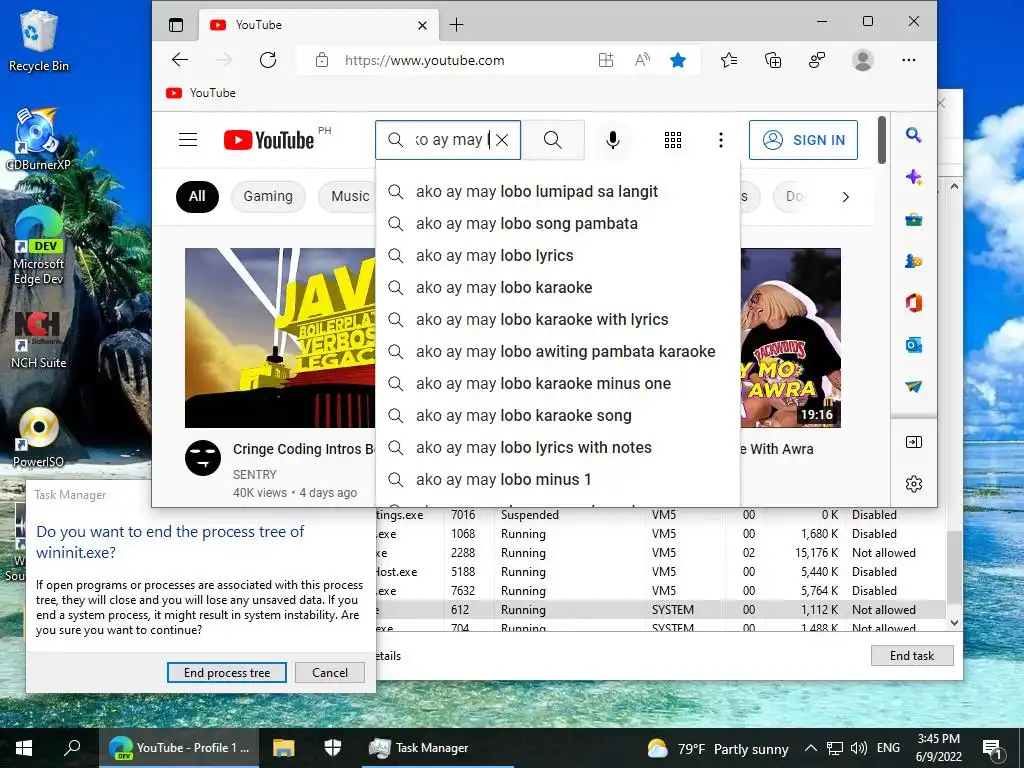Open Windows Start menu
This screenshot has width=1024, height=768.
pos(24,748)
